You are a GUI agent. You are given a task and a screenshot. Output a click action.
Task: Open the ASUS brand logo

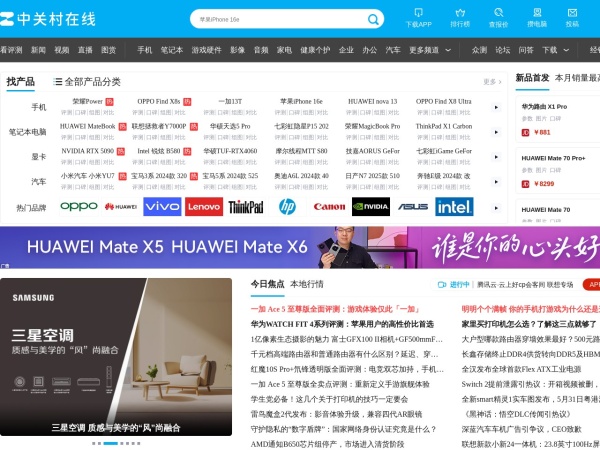point(412,207)
